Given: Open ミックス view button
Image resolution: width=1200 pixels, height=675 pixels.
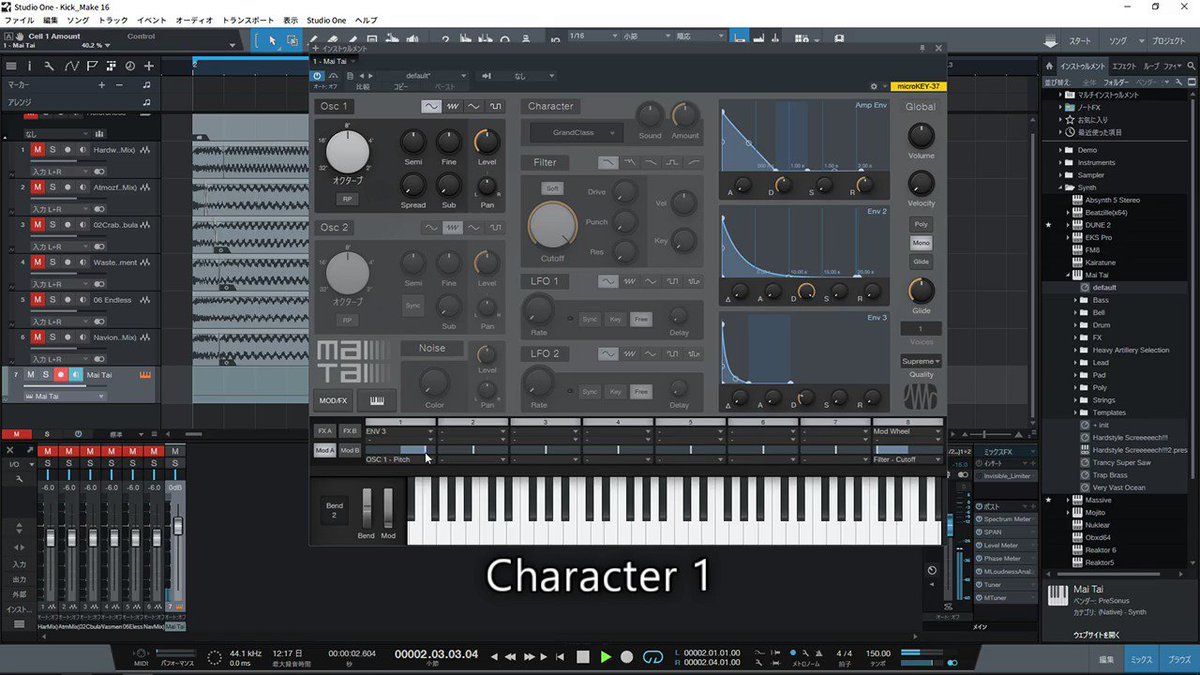Looking at the screenshot, I should click(1141, 659).
